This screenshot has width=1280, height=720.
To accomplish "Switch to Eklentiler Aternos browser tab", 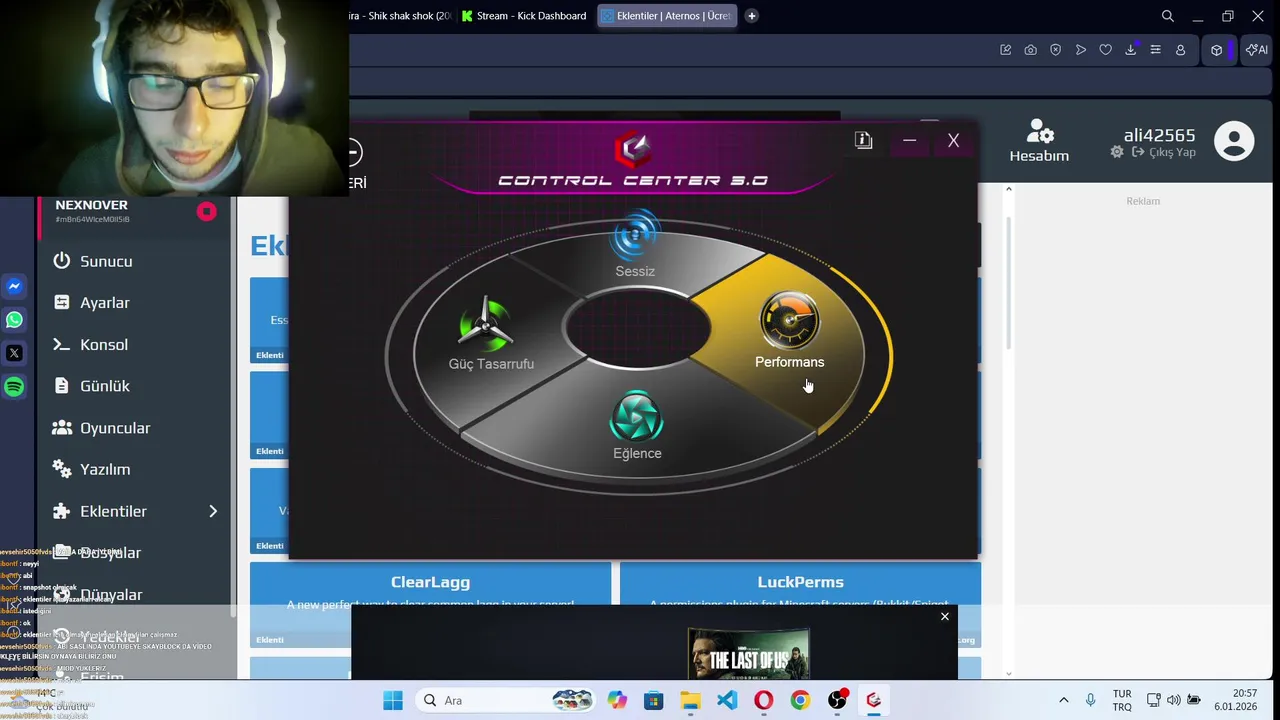I will coord(666,16).
